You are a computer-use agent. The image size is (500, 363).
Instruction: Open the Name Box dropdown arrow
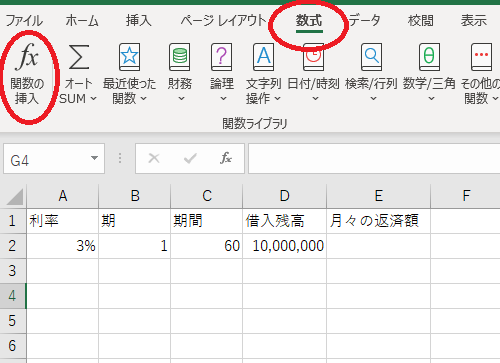[x=94, y=158]
